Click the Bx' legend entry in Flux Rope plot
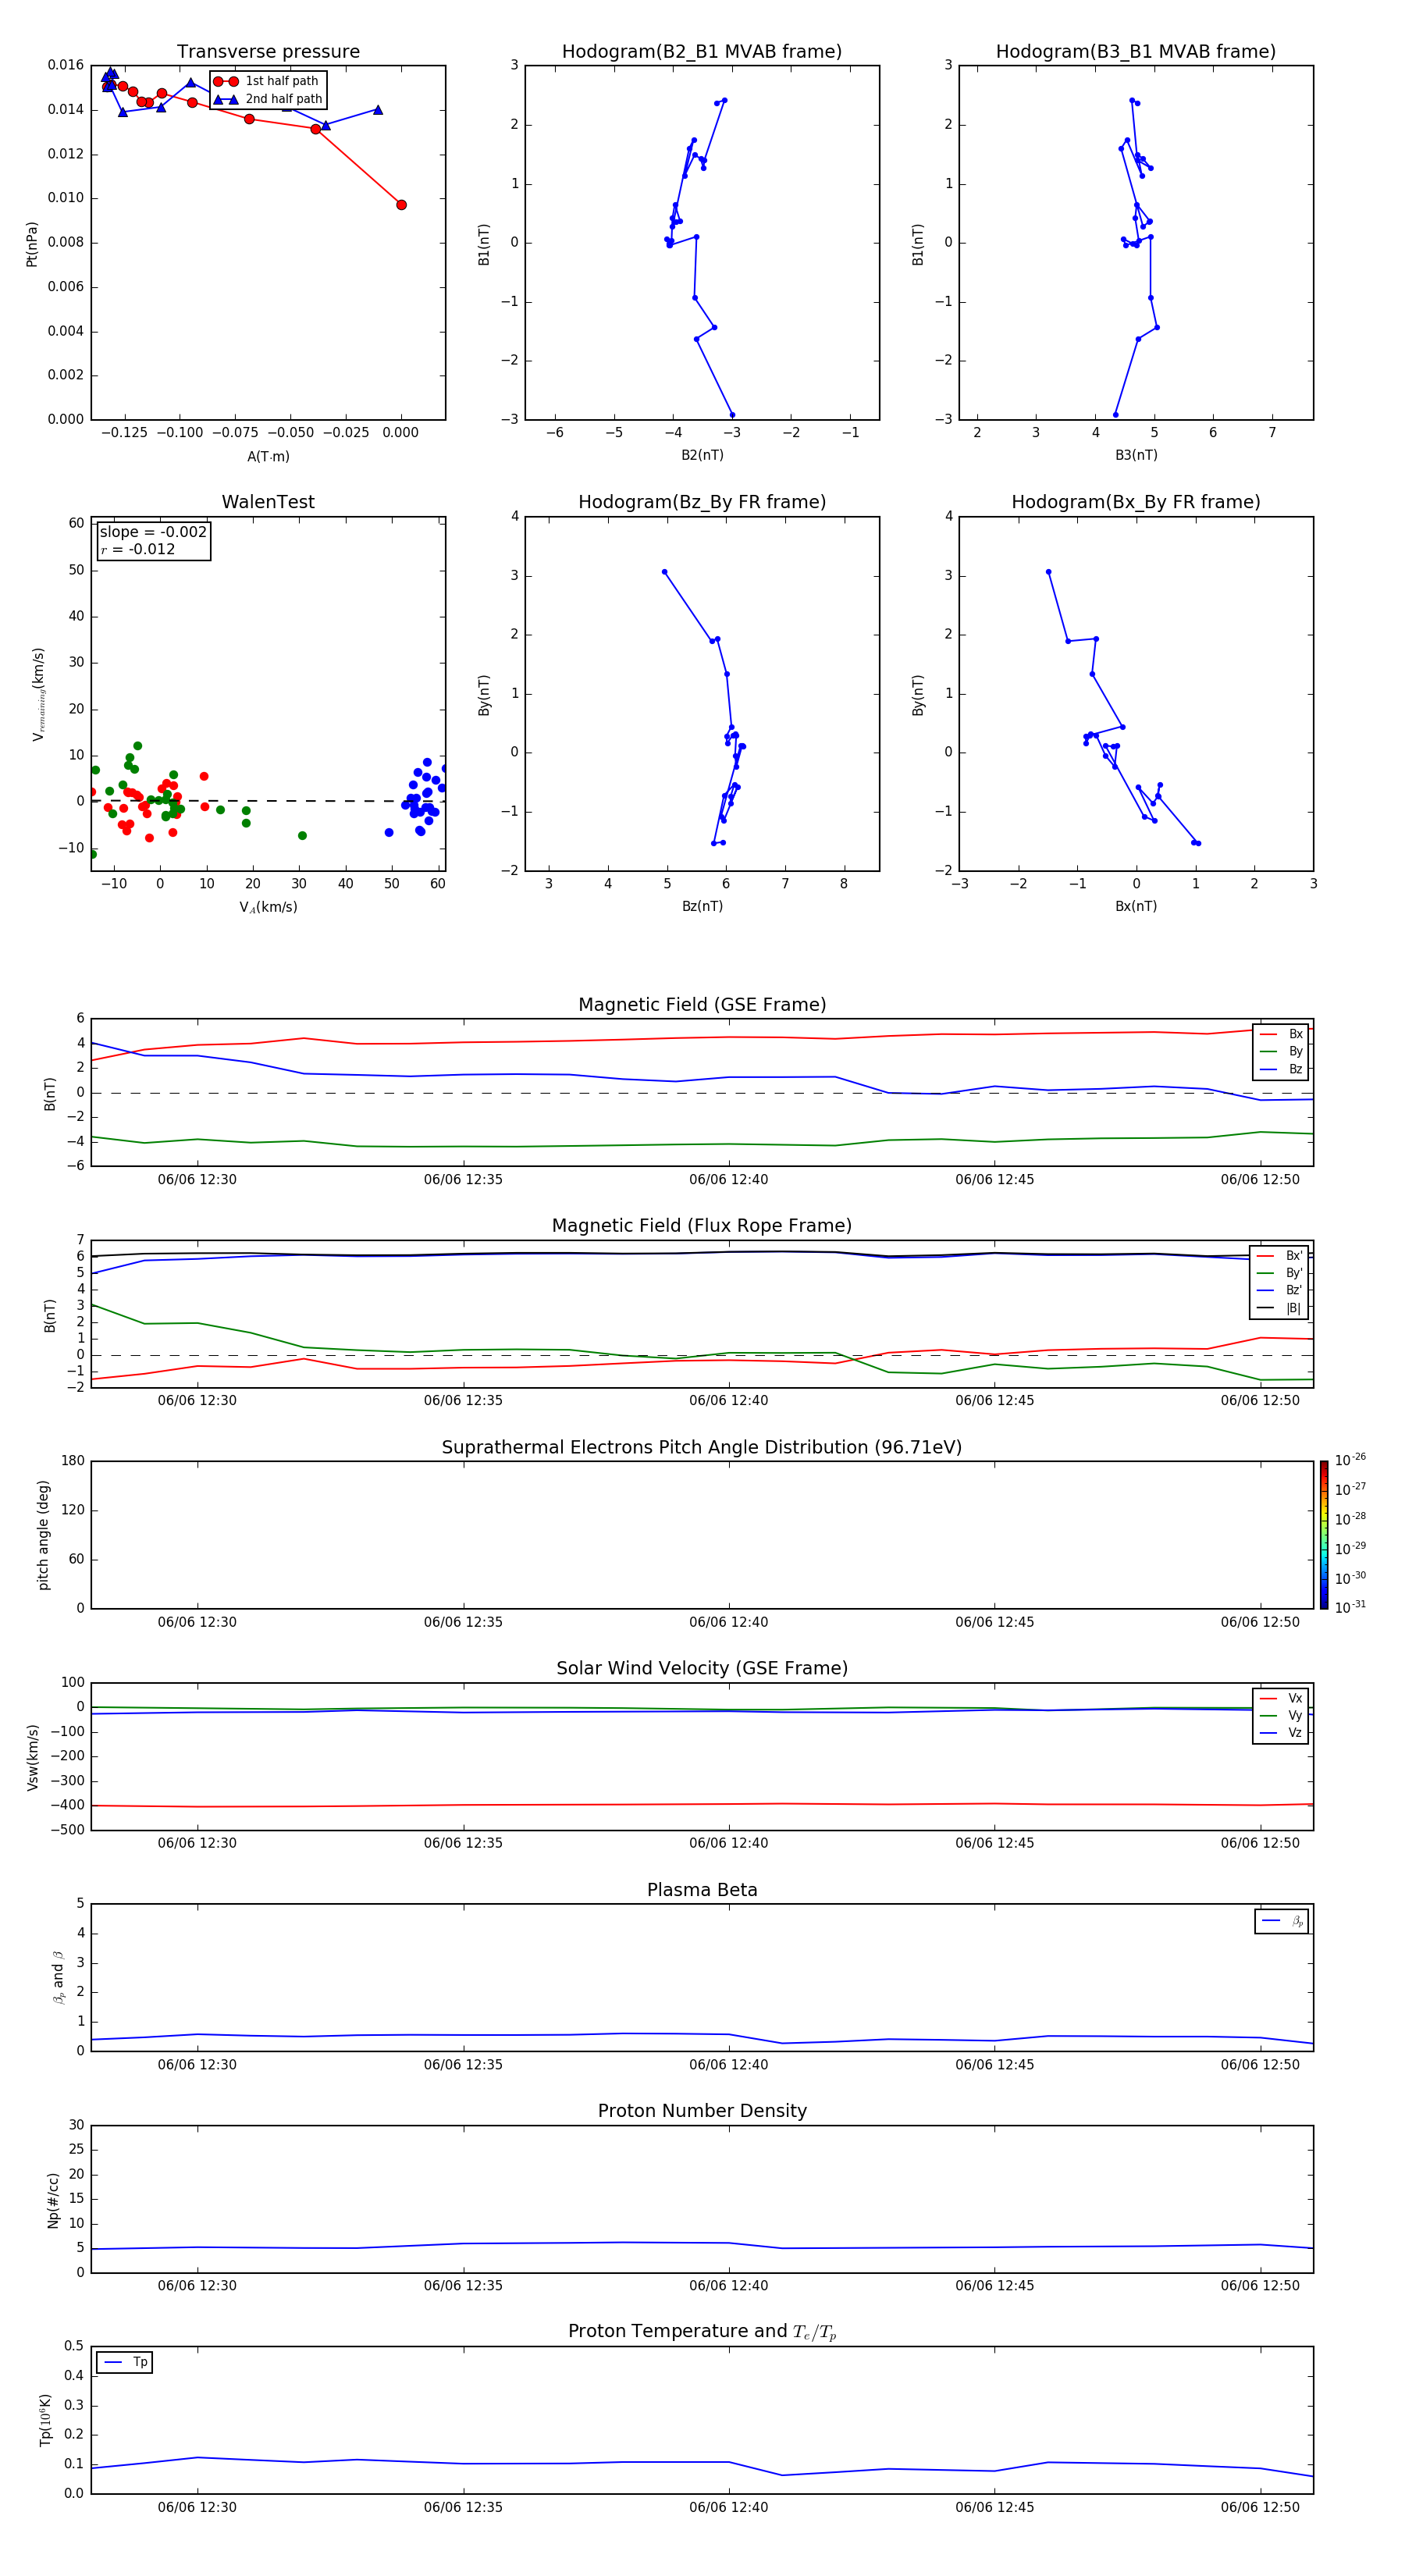The width and height of the screenshot is (1405, 2576). [1280, 1256]
